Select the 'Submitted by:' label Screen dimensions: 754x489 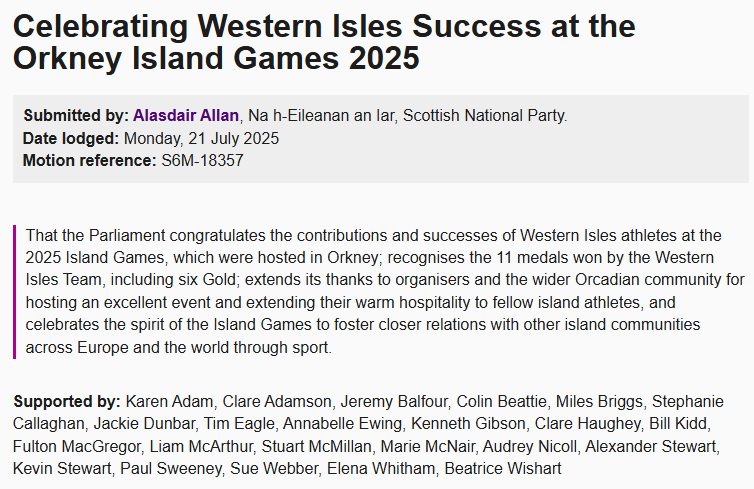(x=76, y=116)
